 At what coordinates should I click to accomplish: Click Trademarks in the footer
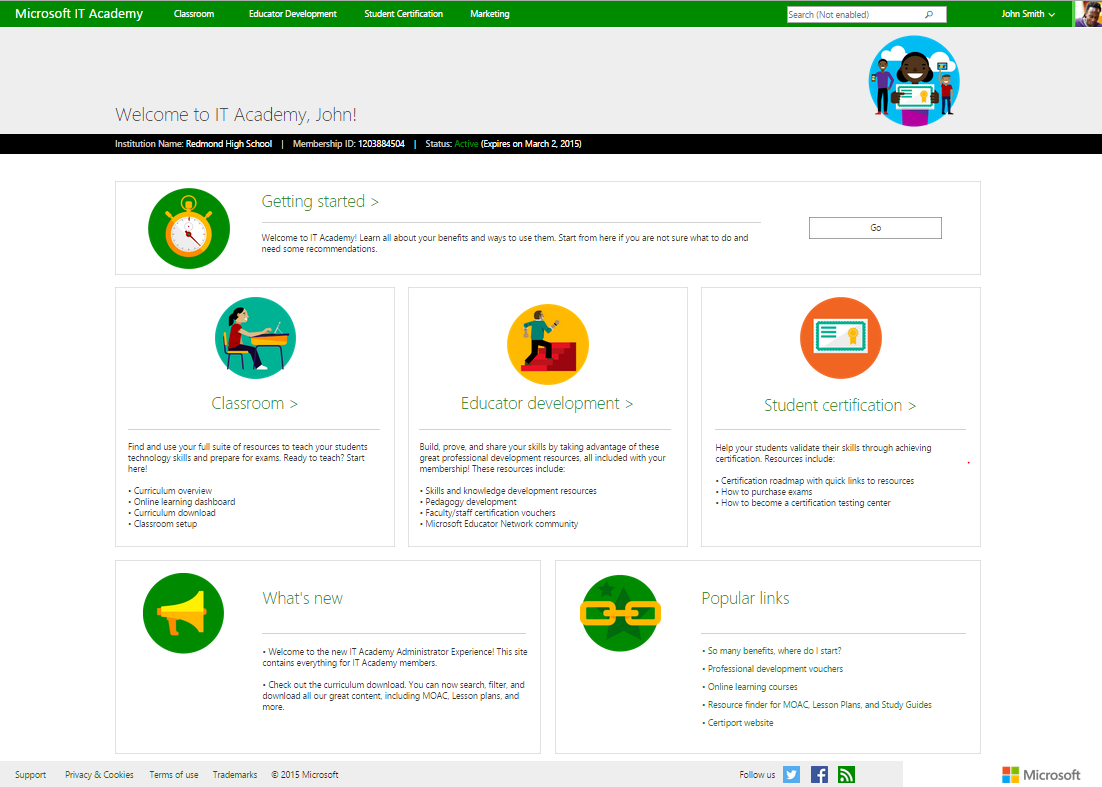click(235, 774)
